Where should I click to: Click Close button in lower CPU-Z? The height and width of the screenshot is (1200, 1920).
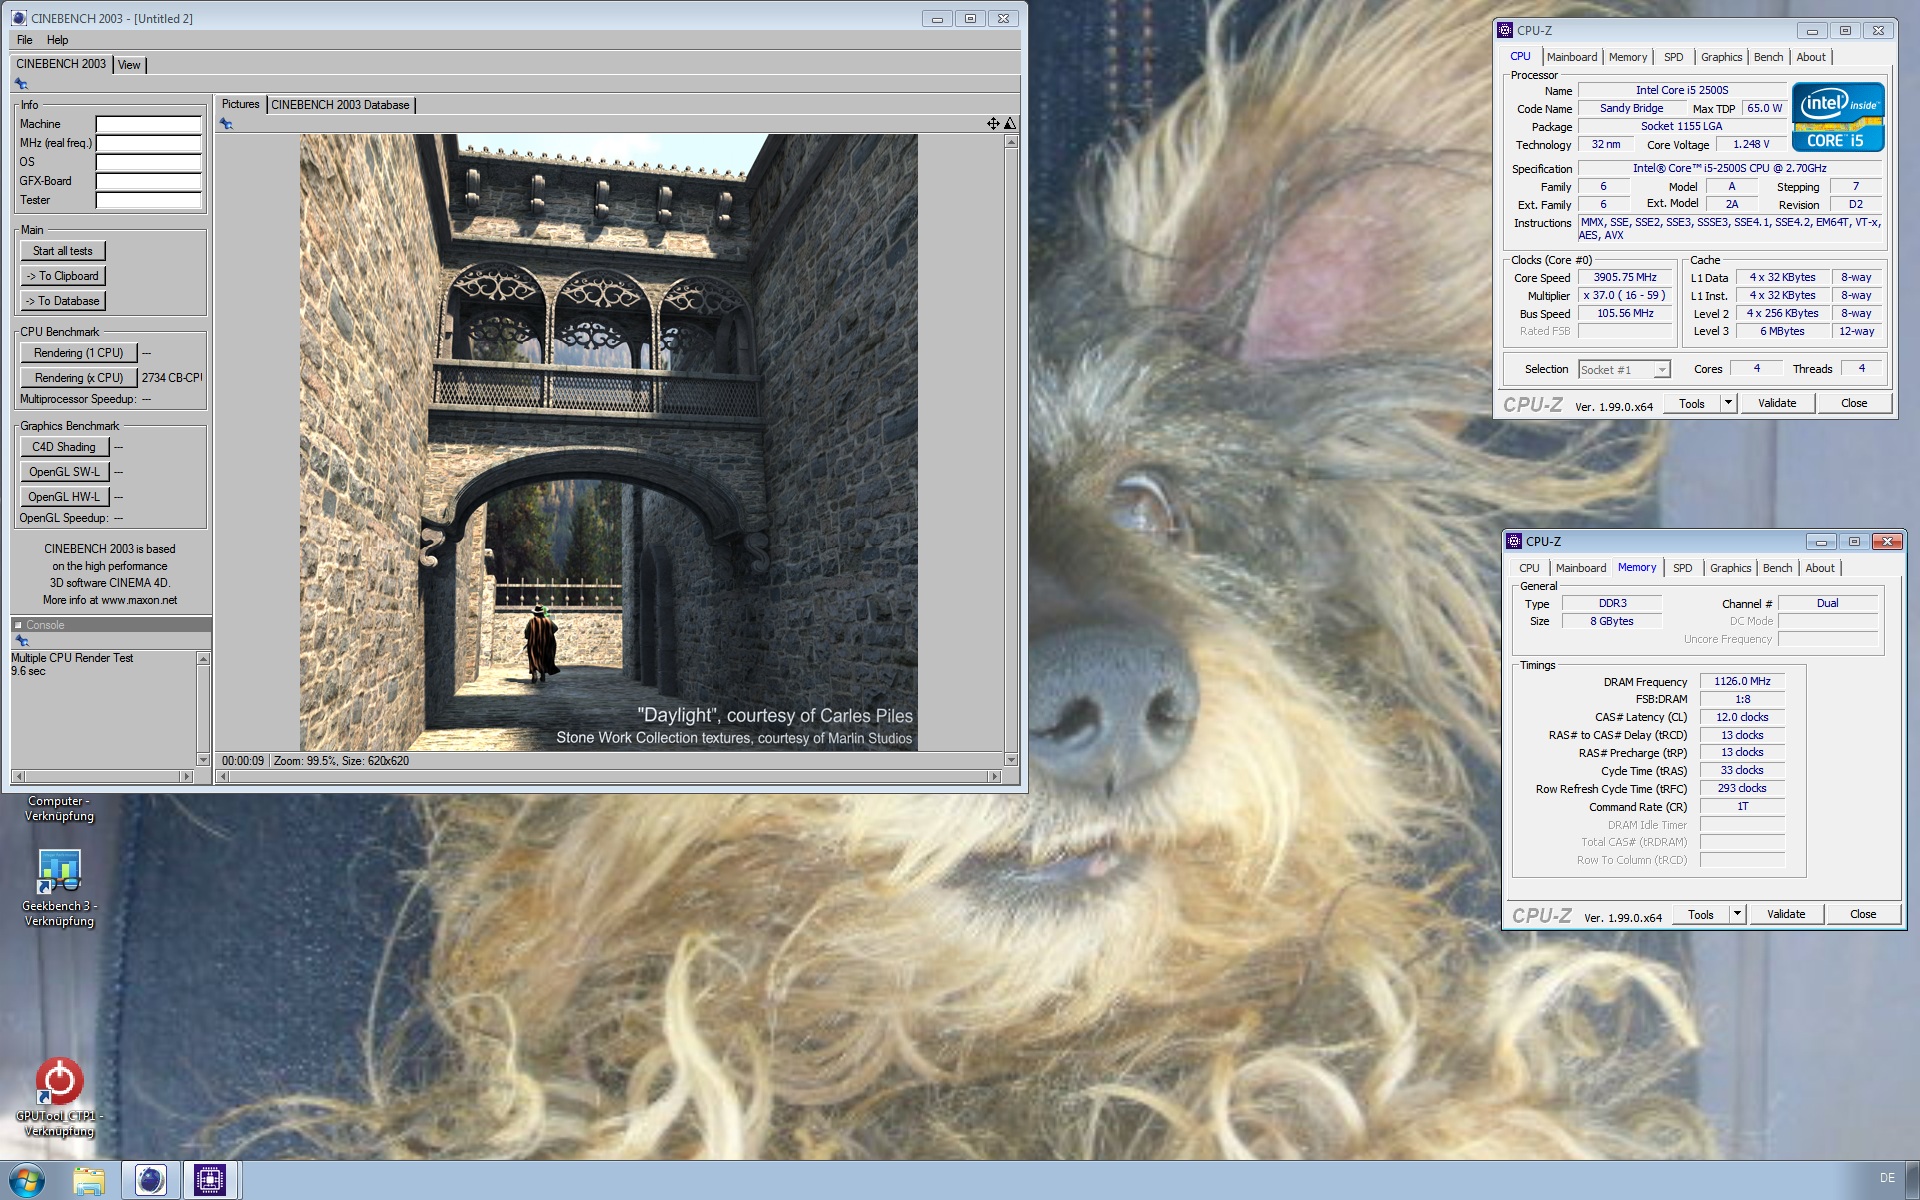(1863, 914)
